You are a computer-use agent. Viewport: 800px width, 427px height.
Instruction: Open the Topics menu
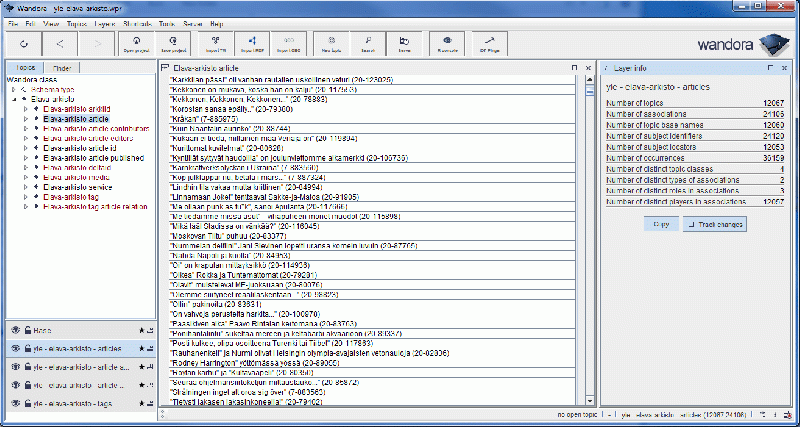(x=77, y=21)
